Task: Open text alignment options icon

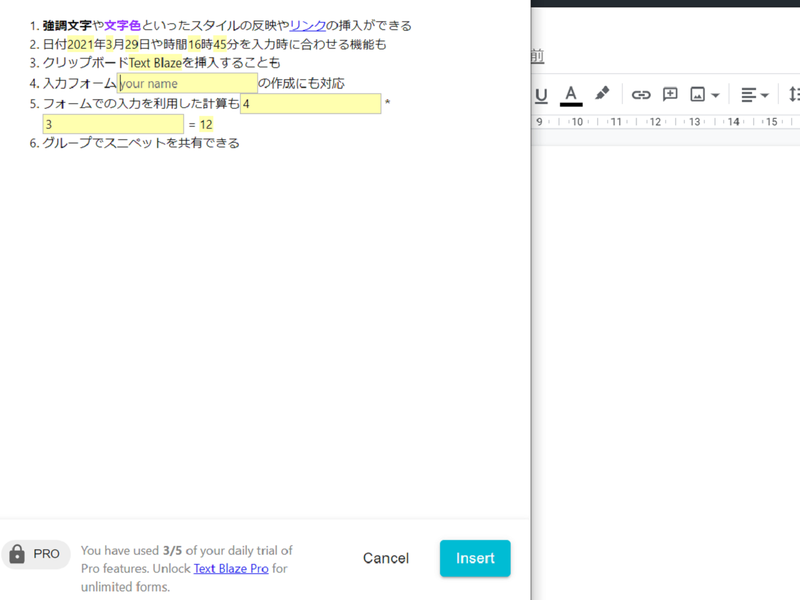Action: tap(750, 94)
